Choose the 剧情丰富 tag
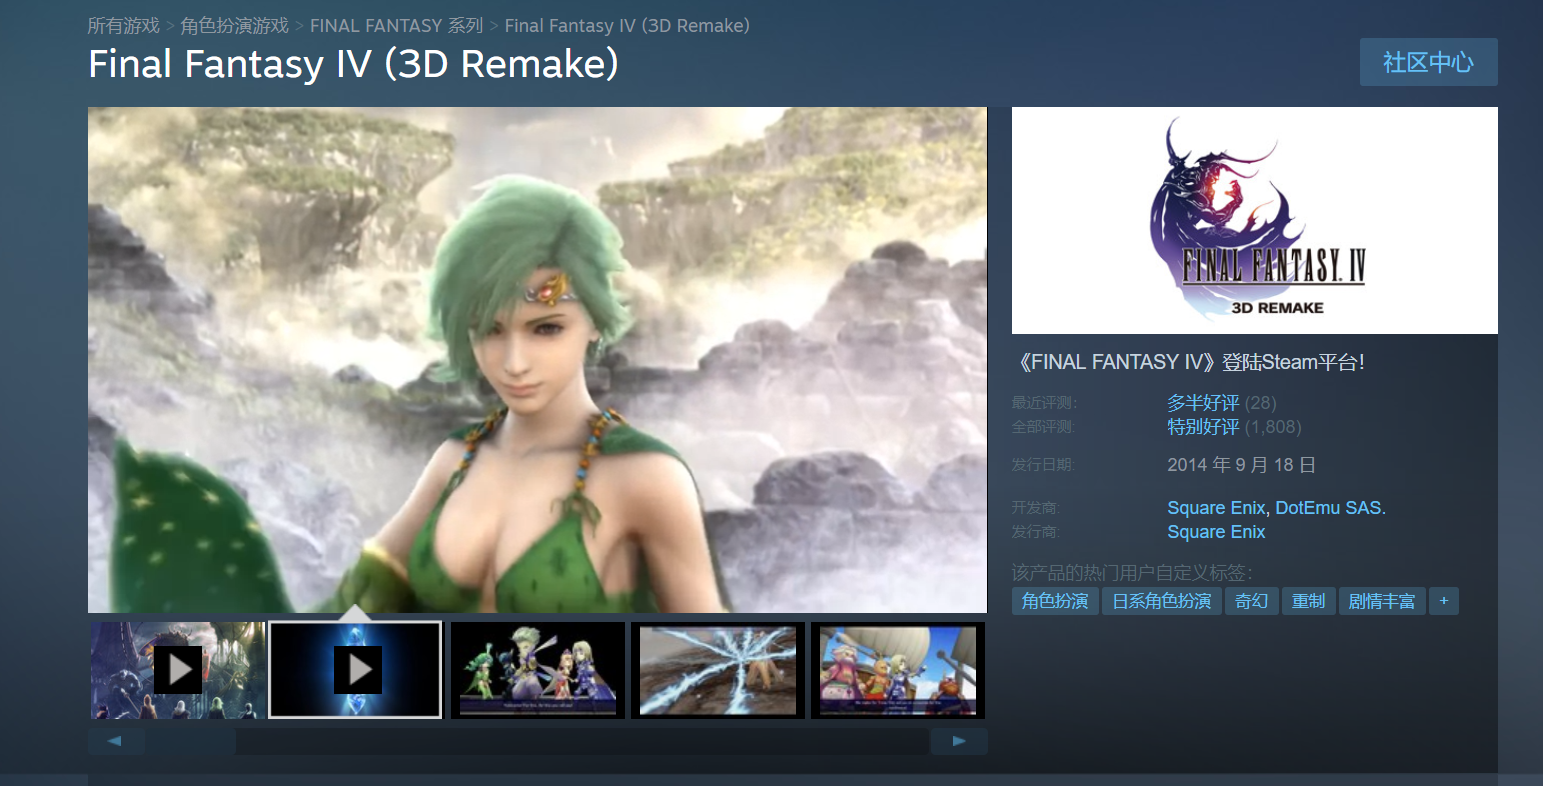 1381,601
